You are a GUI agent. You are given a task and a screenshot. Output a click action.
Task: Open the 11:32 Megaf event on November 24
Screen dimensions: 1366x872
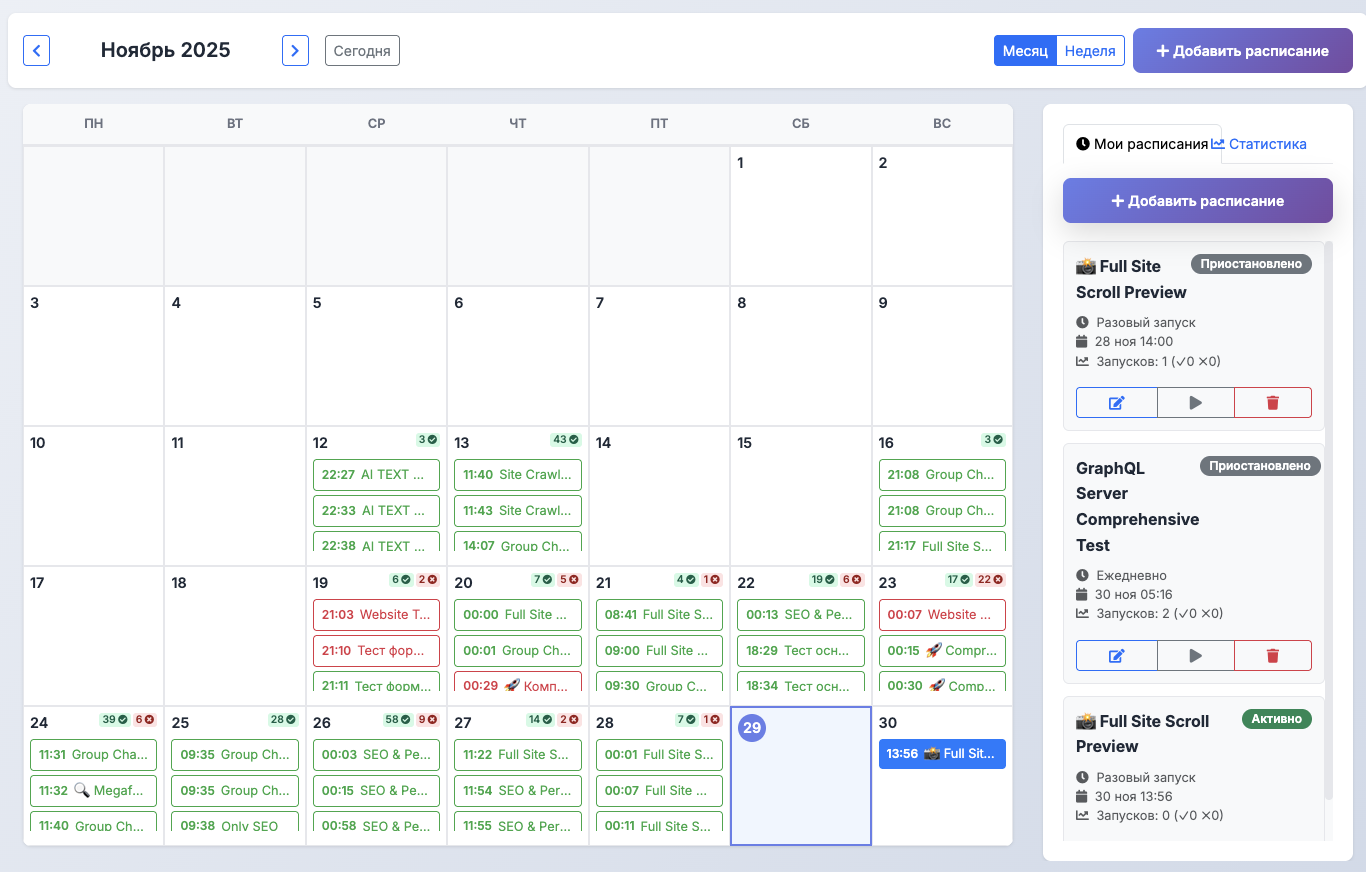(93, 790)
